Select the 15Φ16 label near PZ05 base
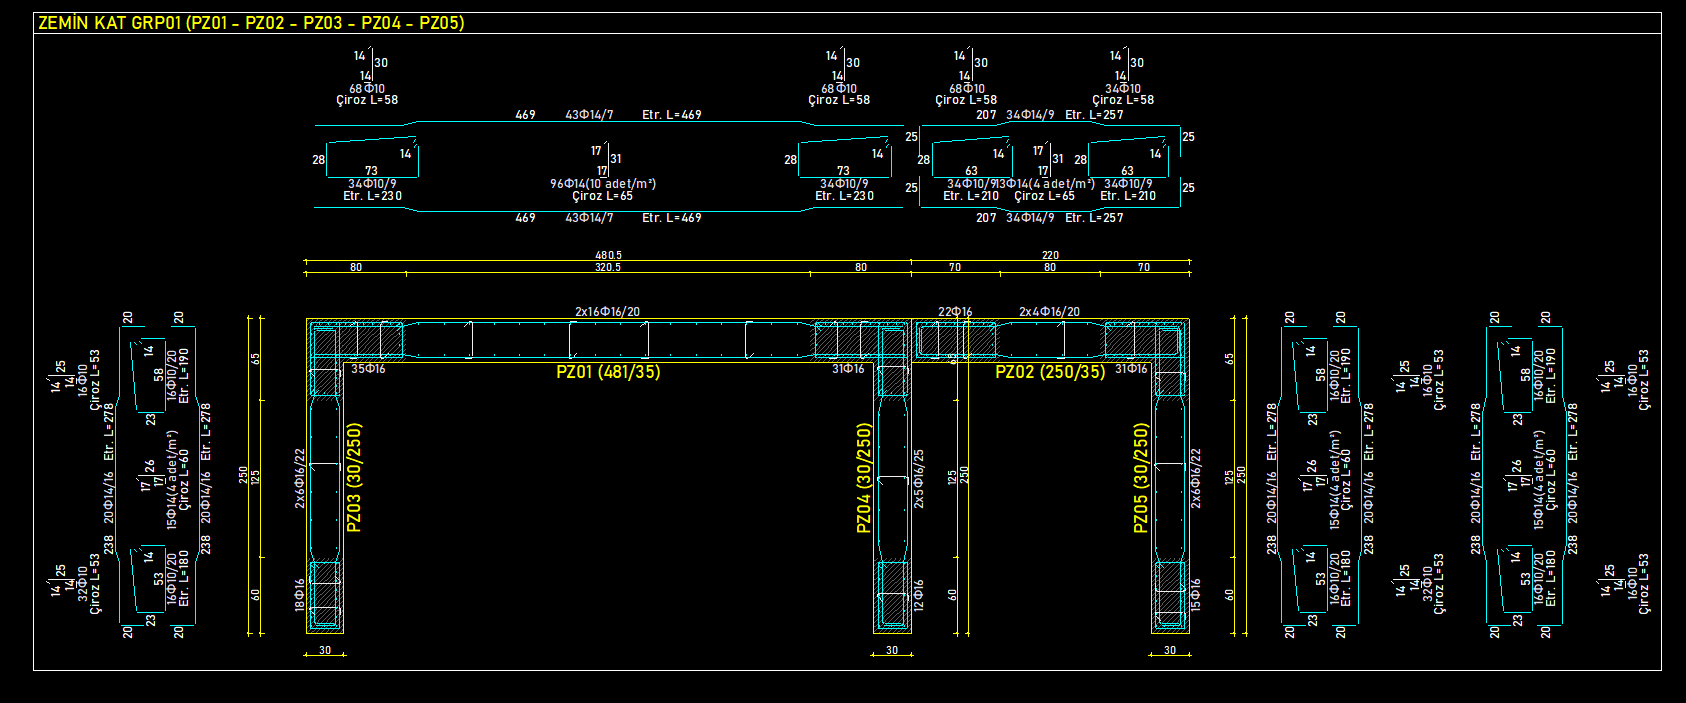The image size is (1686, 703). pyautogui.click(x=1196, y=594)
